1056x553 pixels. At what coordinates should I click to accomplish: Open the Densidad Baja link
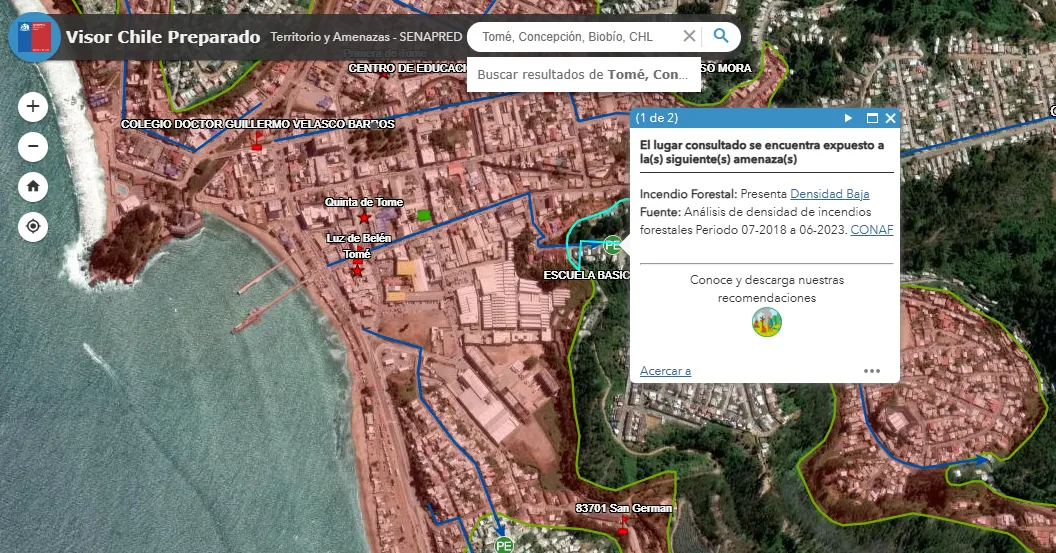[829, 194]
